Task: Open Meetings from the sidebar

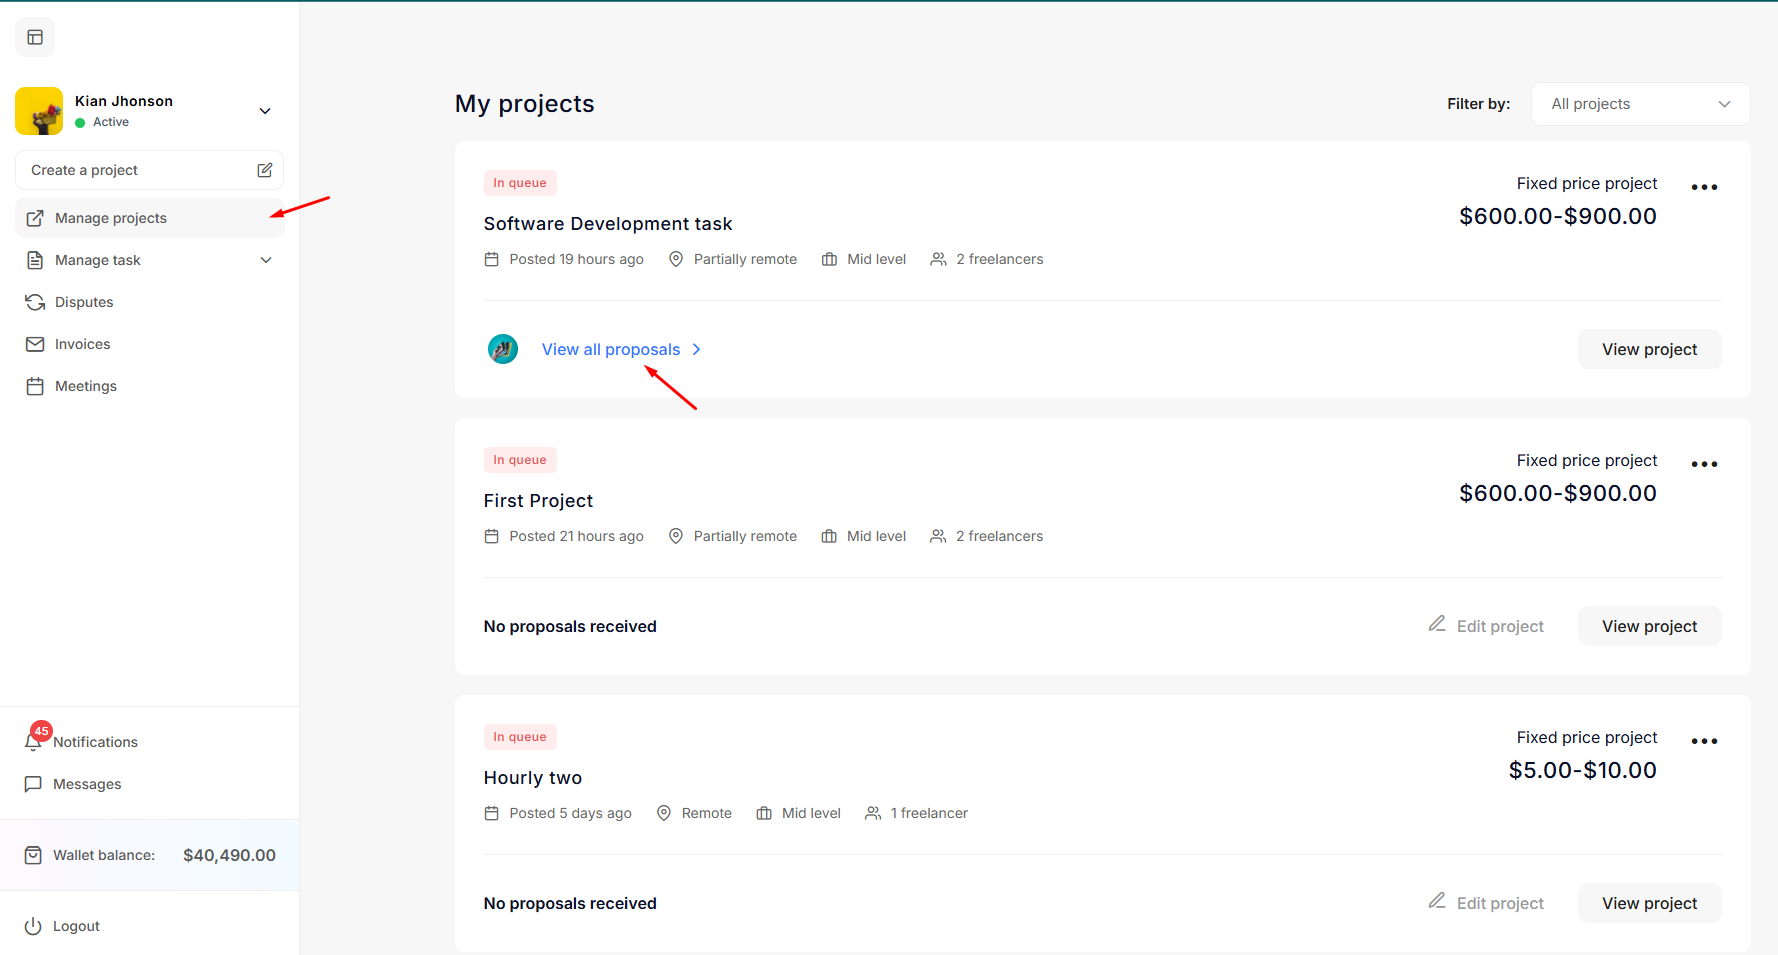Action: 85,386
